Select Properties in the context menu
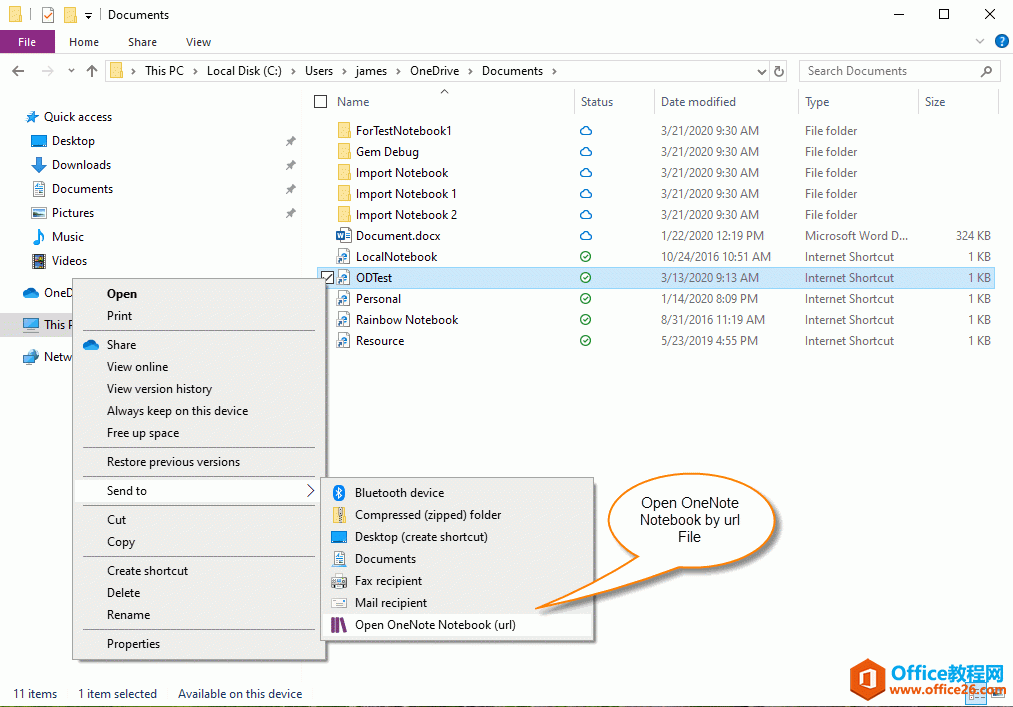Screen dimensions: 1013x707 click(198, 644)
